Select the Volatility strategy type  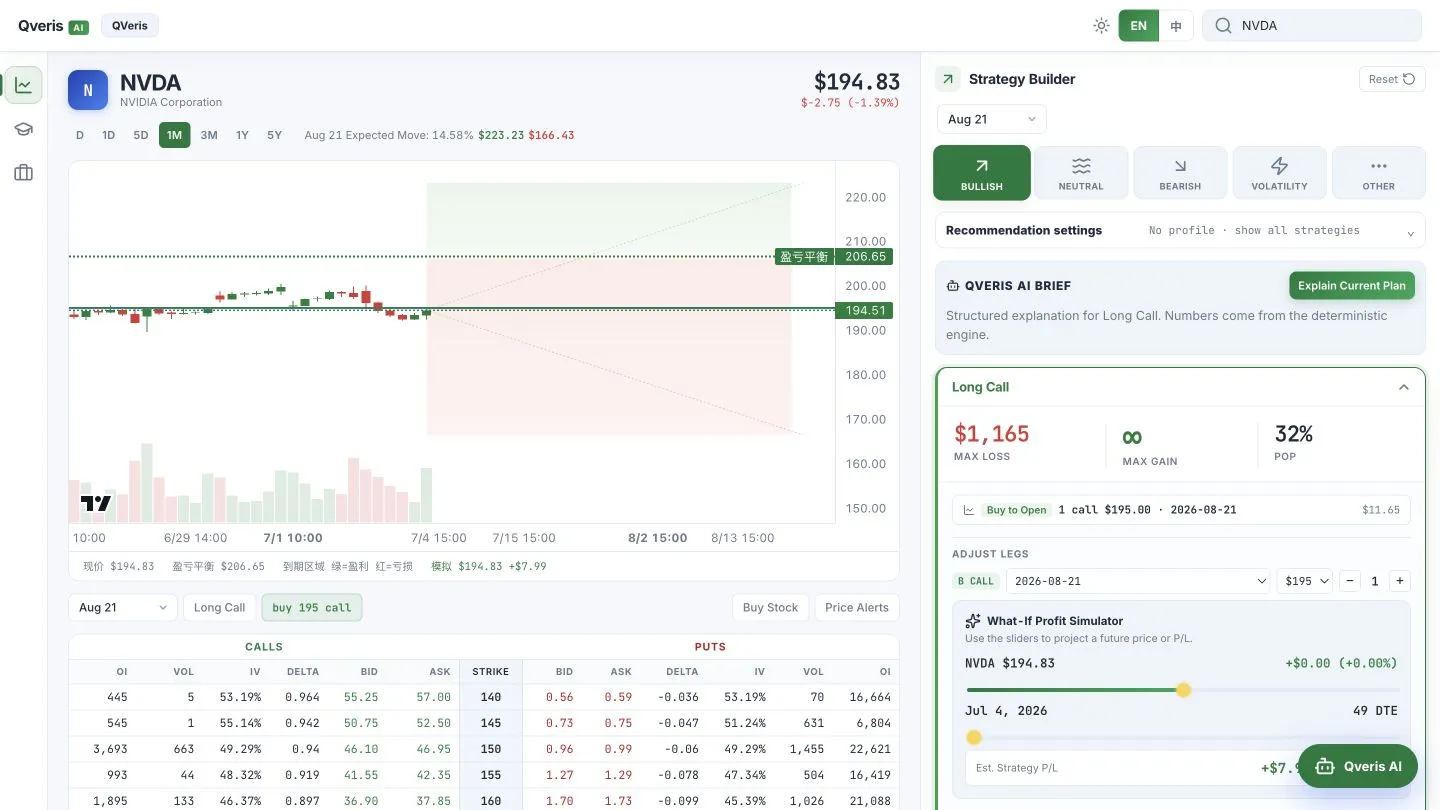(1279, 173)
